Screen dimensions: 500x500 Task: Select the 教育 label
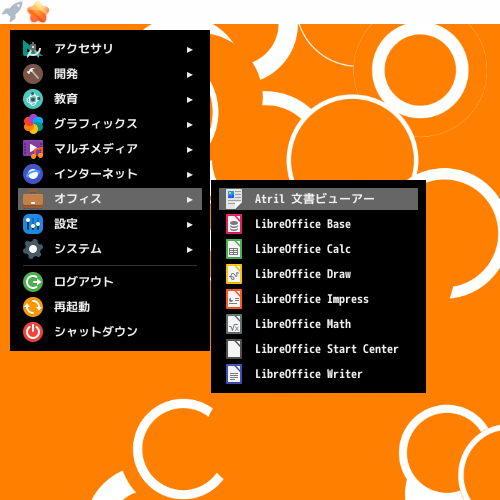[x=66, y=99]
